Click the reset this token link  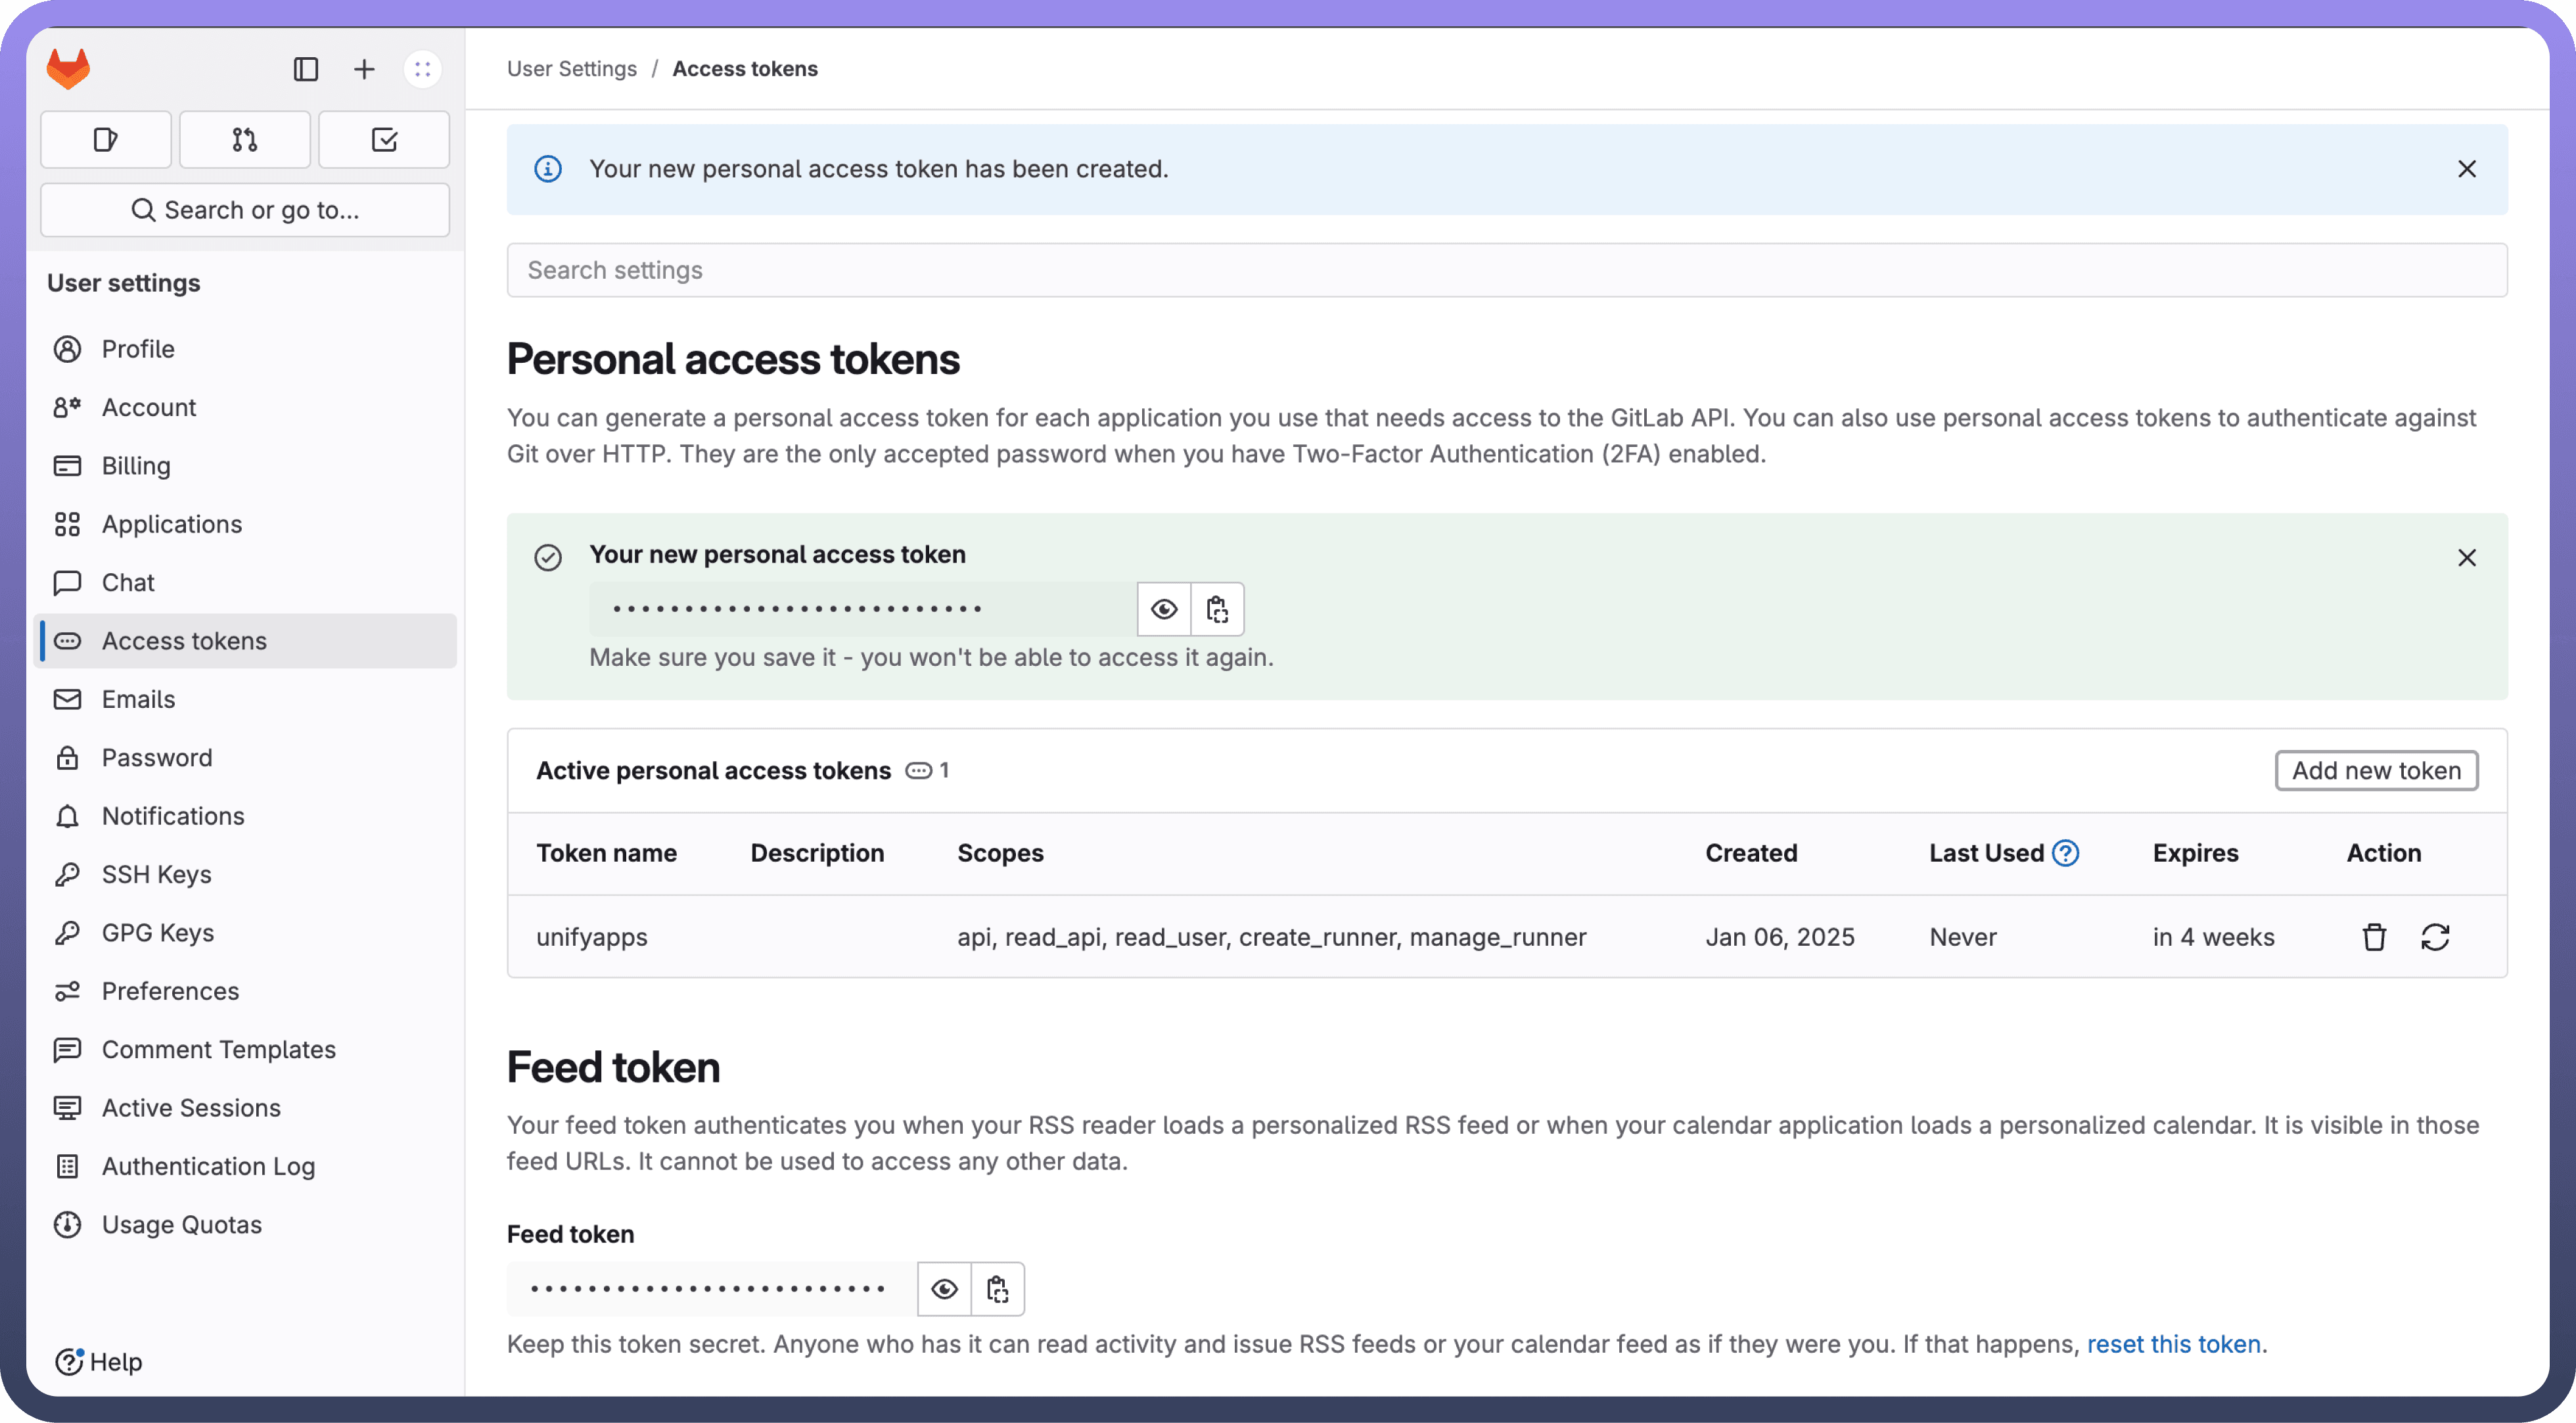[2173, 1344]
